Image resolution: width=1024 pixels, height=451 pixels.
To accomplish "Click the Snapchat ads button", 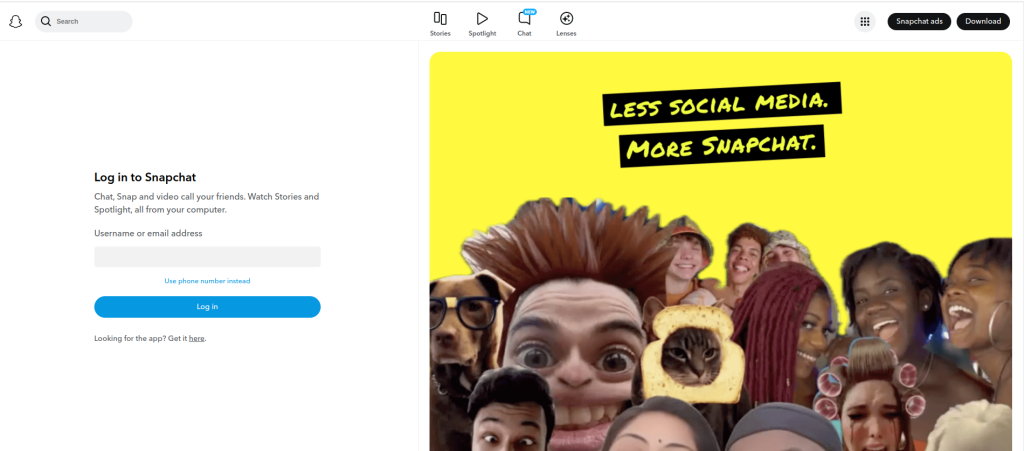I will pyautogui.click(x=918, y=21).
